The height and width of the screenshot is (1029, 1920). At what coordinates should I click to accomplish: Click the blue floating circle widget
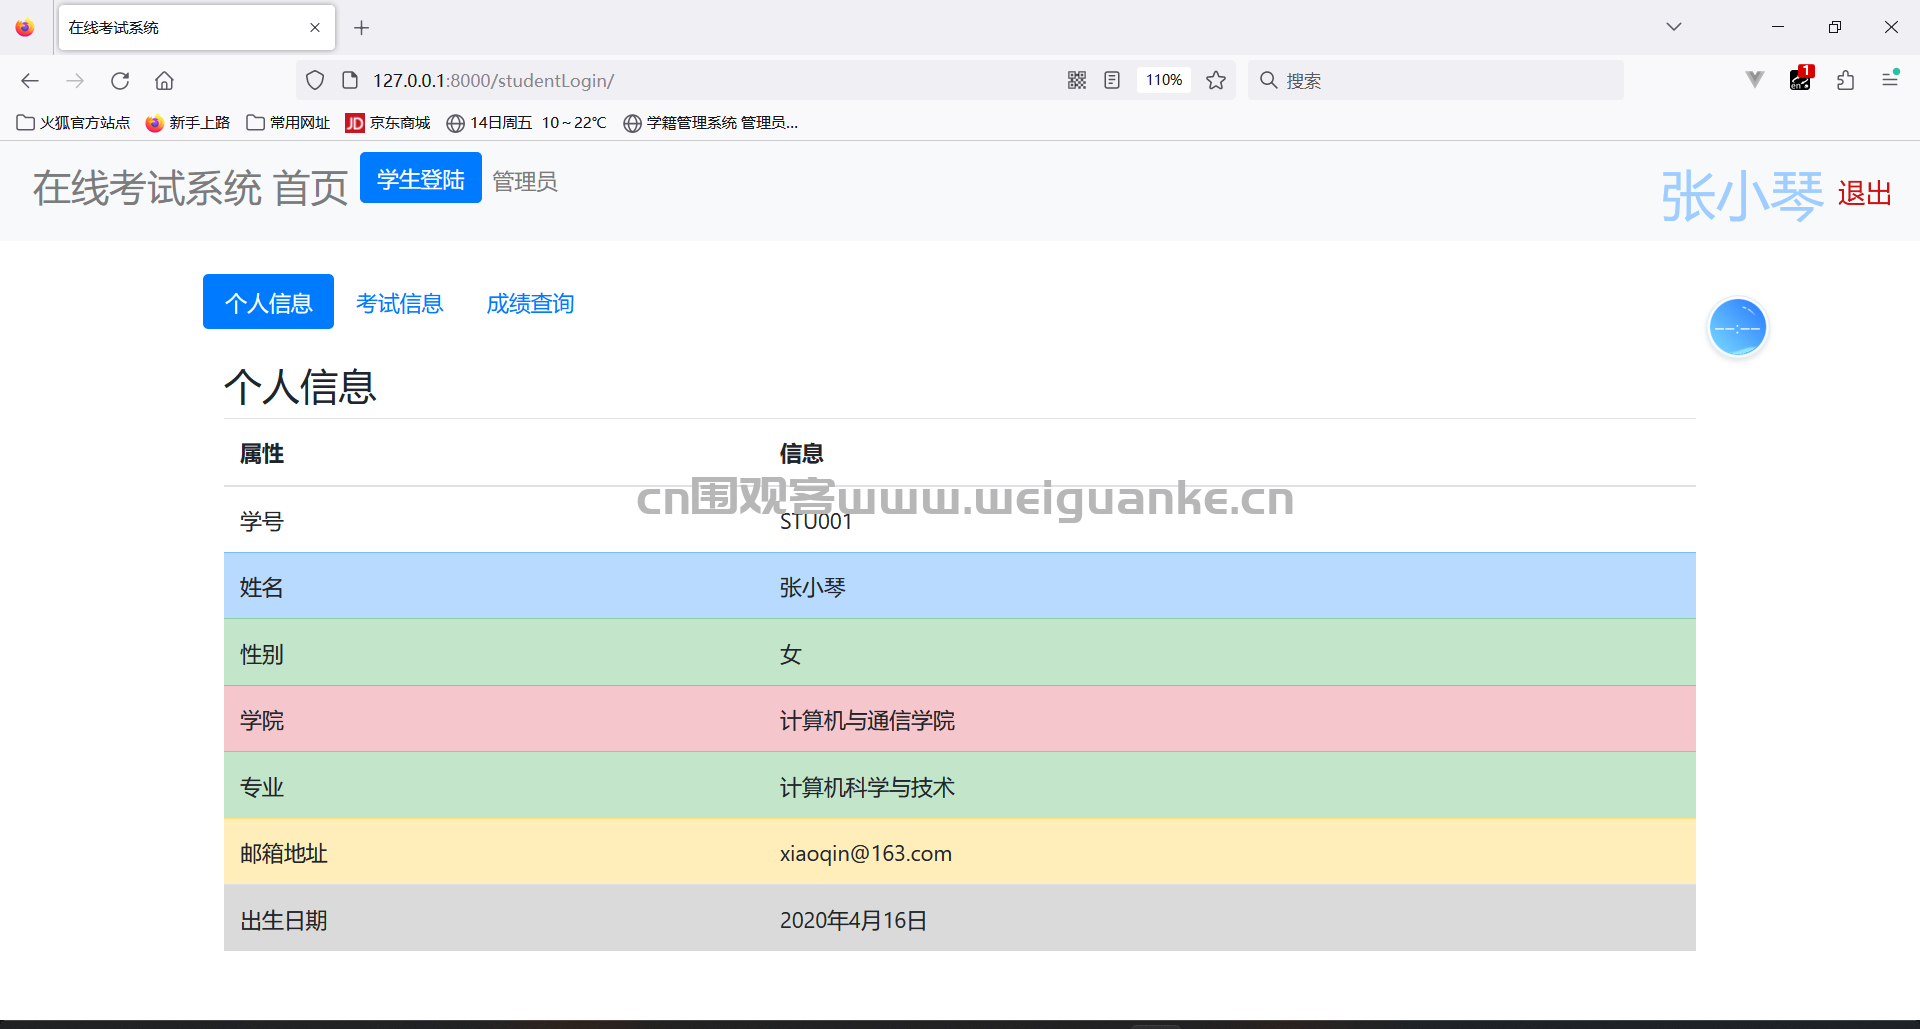(x=1738, y=327)
